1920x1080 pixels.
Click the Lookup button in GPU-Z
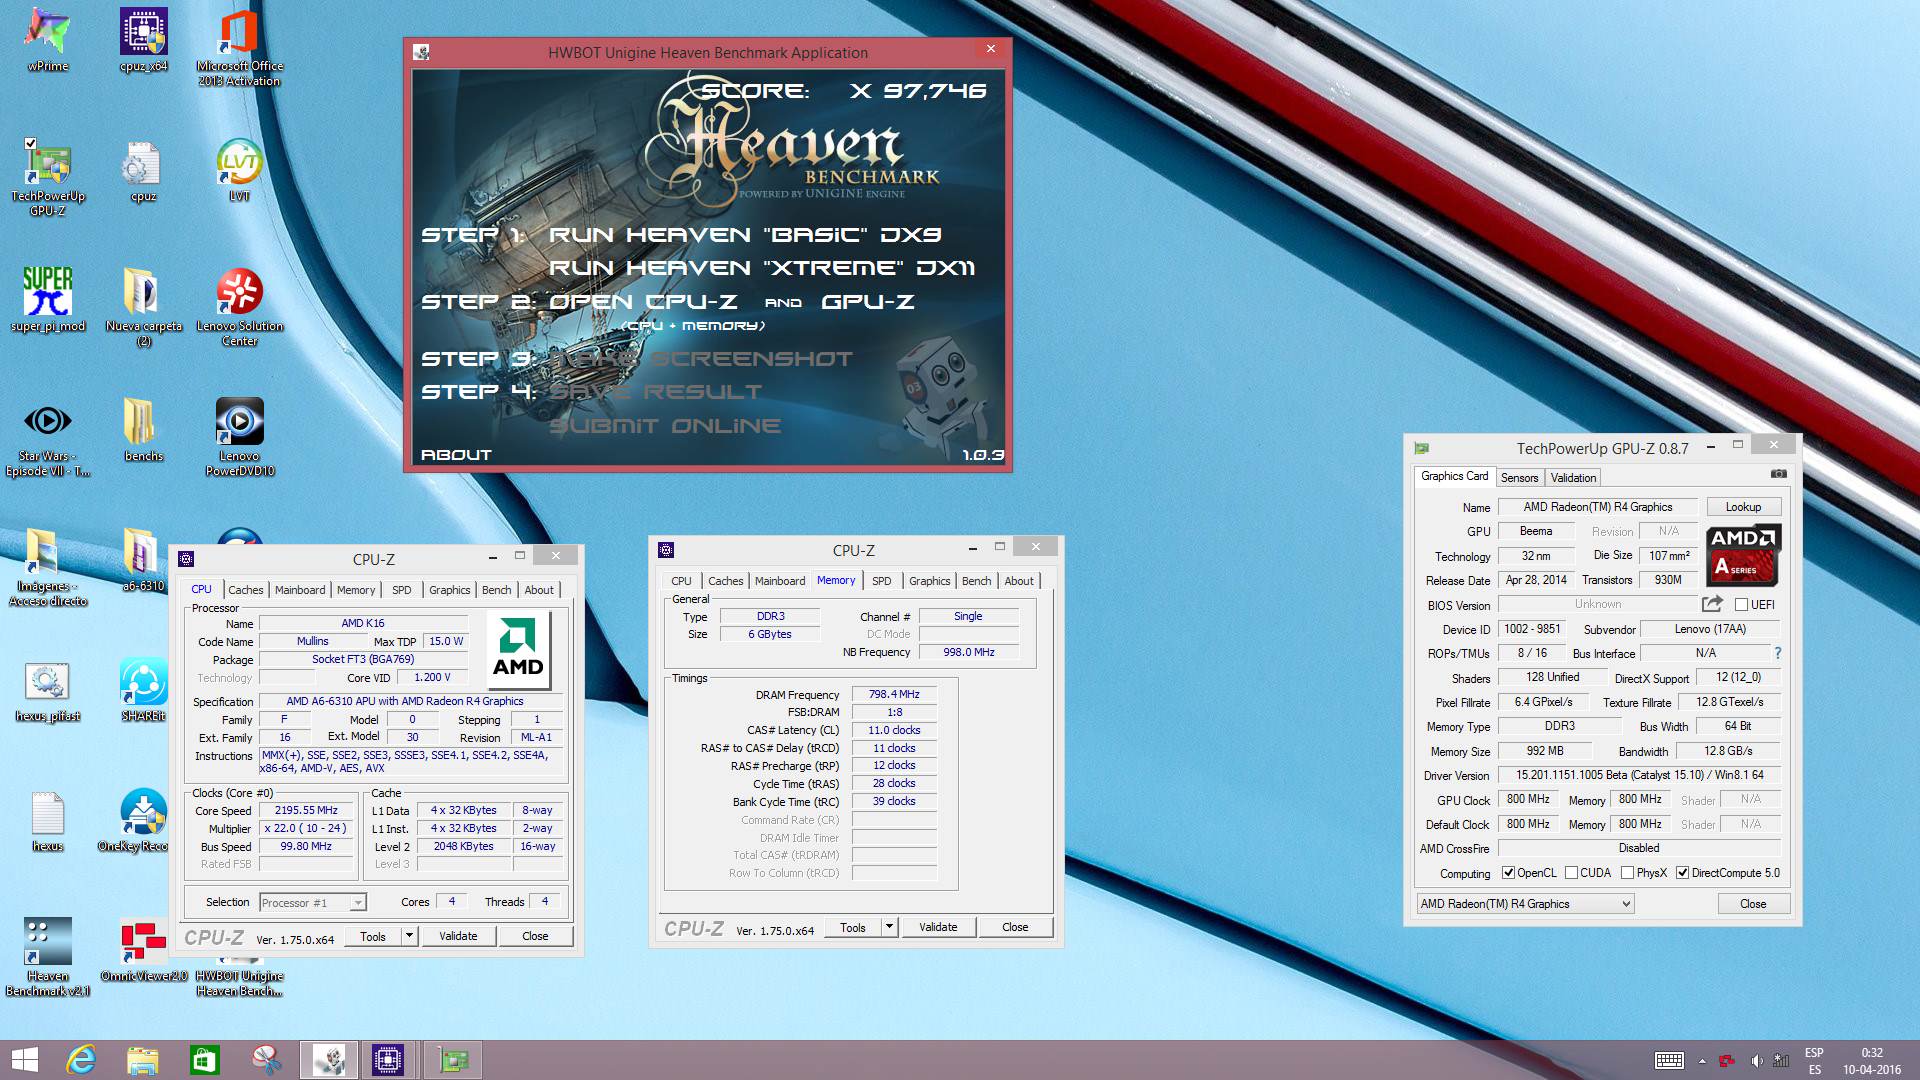tap(1743, 507)
